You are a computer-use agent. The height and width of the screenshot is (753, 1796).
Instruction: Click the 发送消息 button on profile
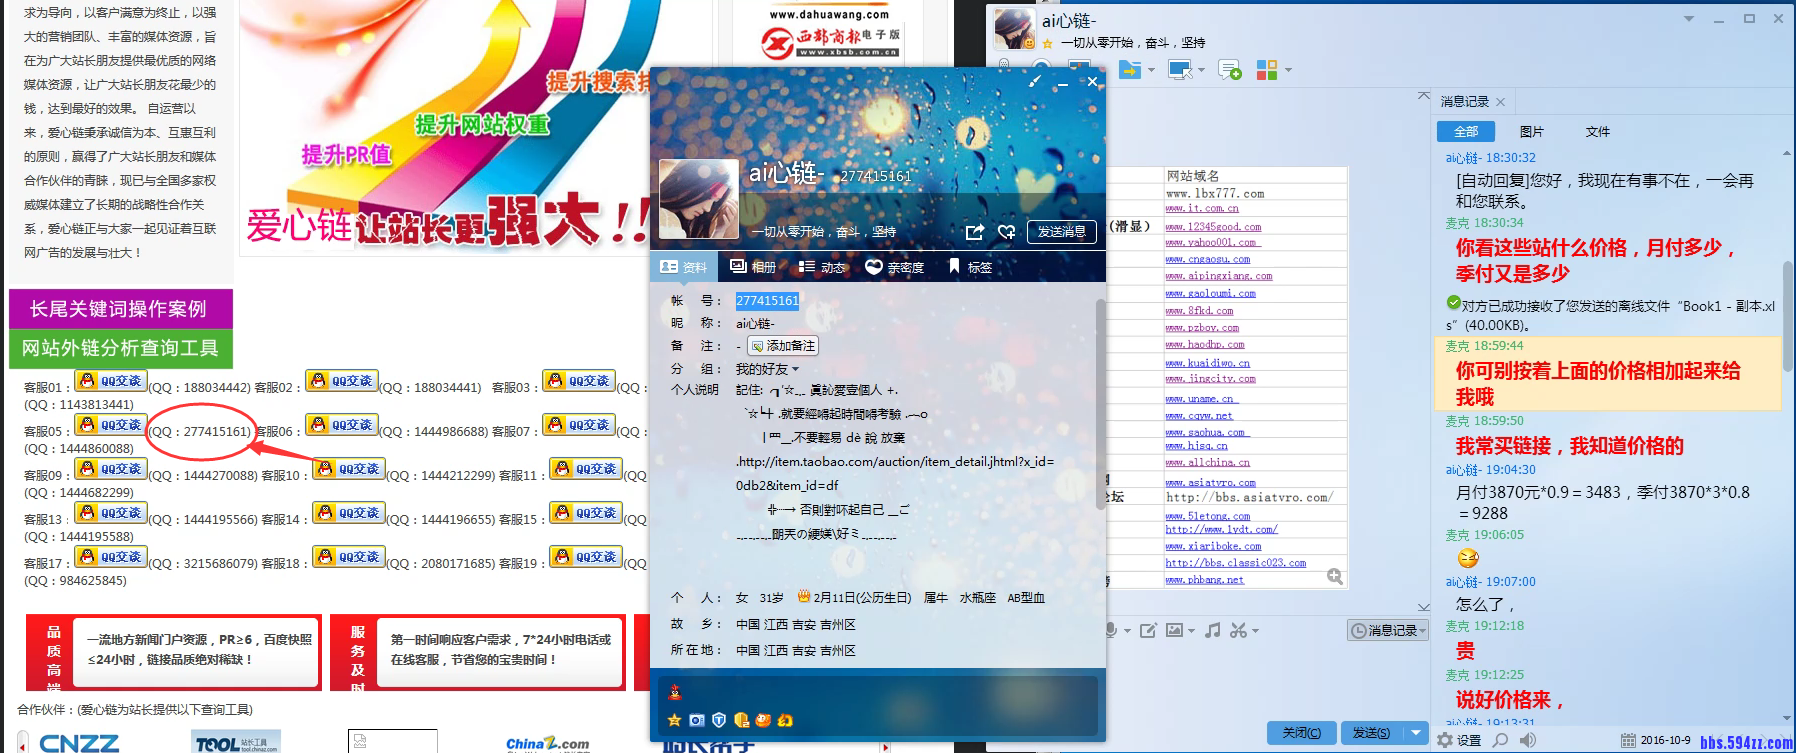tap(1061, 232)
